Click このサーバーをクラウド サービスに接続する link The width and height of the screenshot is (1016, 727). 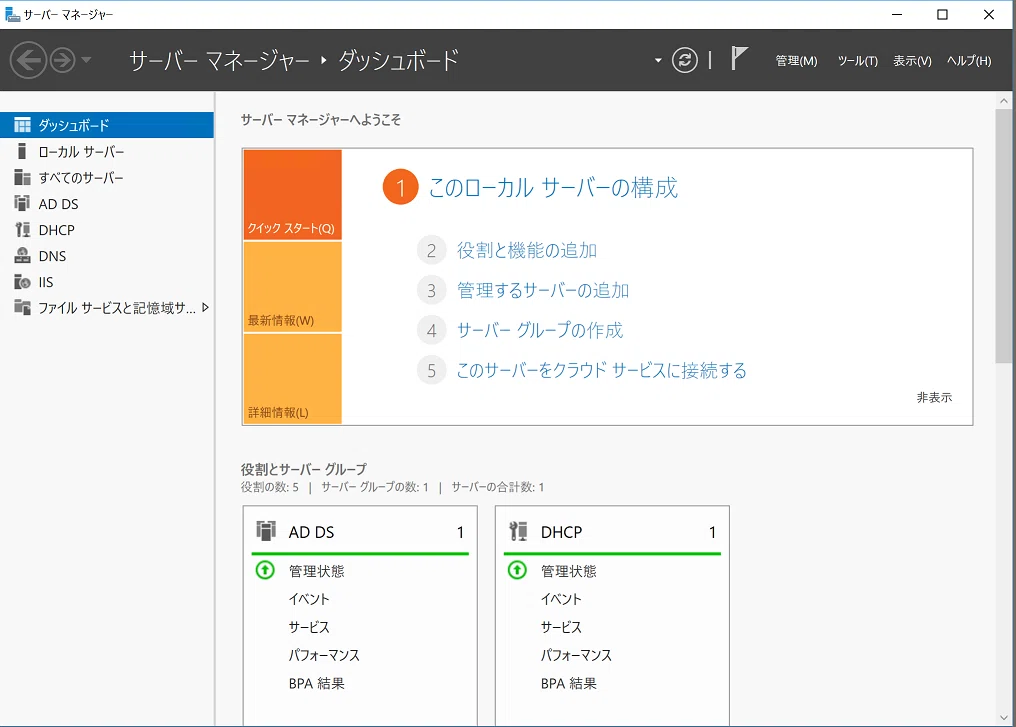coord(601,371)
